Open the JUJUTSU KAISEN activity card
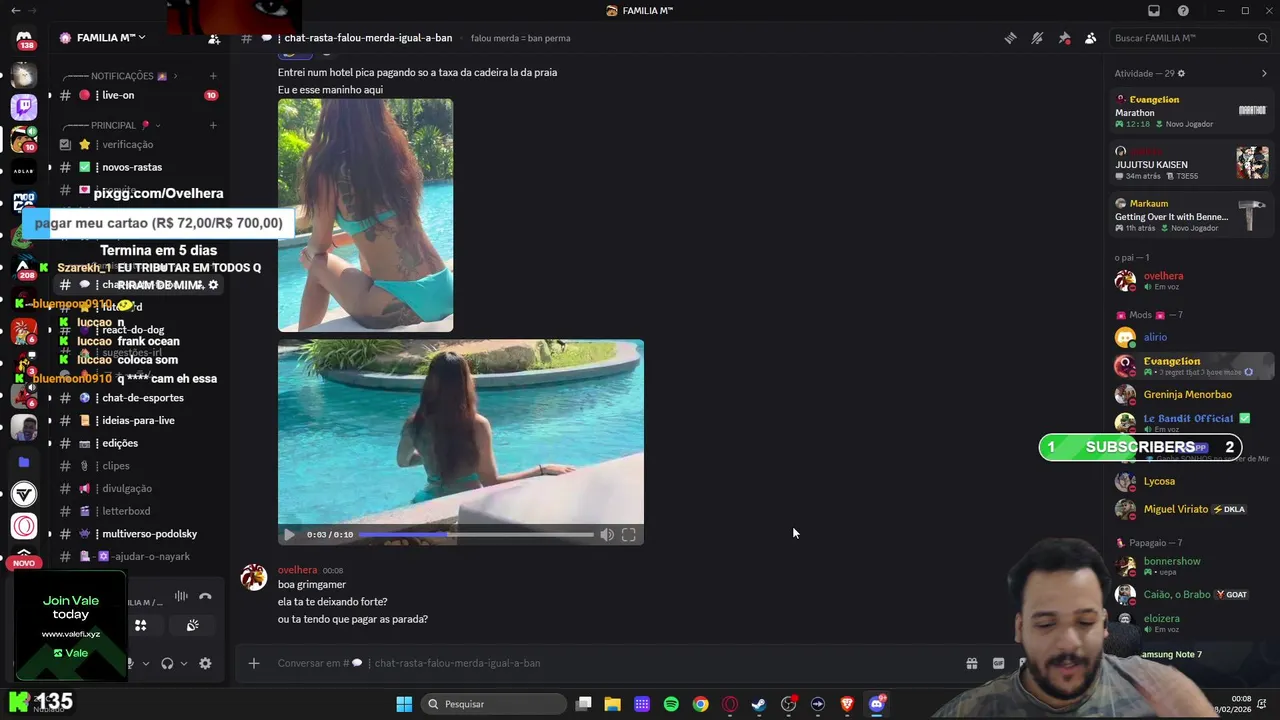 [x=1192, y=163]
